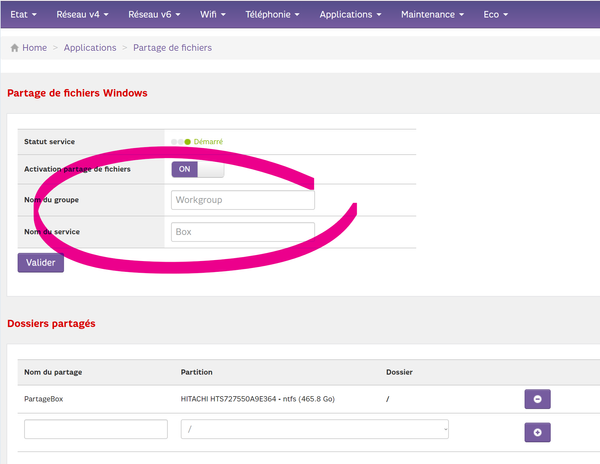The height and width of the screenshot is (464, 600).
Task: Open the Wifi menu
Action: 212,15
